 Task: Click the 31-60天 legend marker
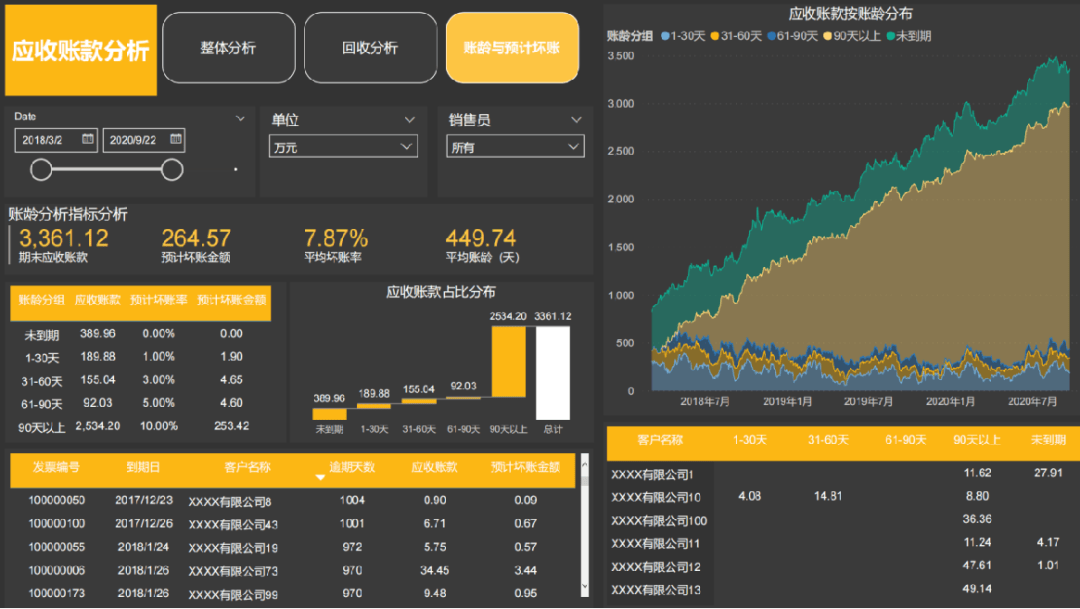click(715, 36)
